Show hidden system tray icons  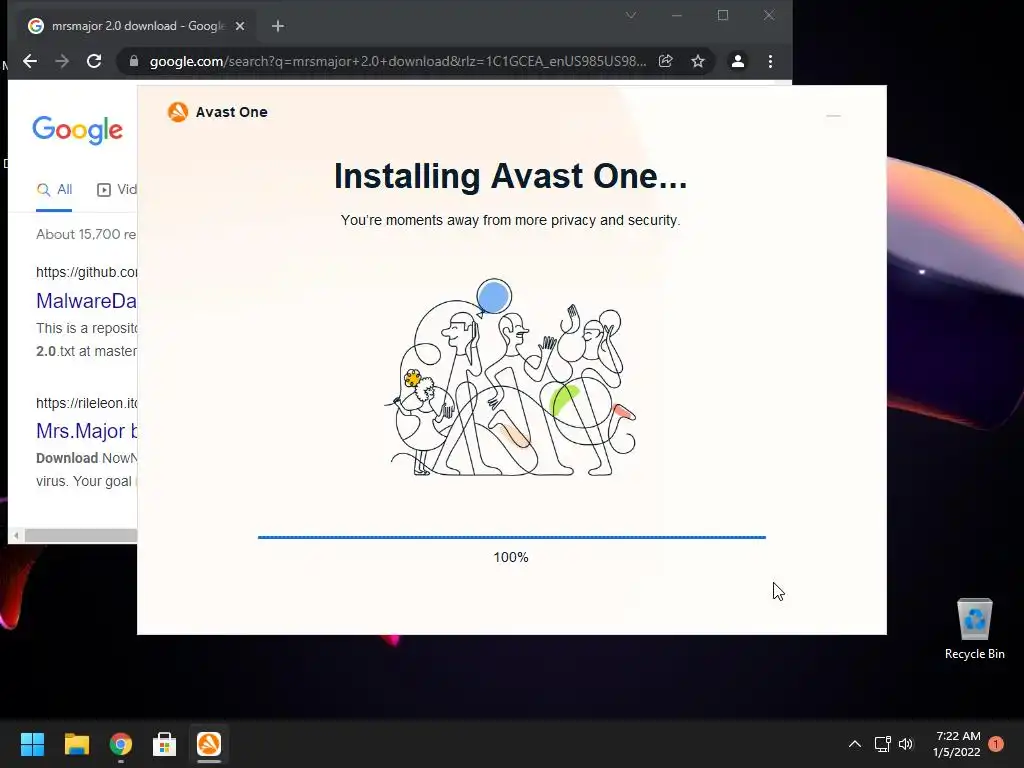click(854, 744)
